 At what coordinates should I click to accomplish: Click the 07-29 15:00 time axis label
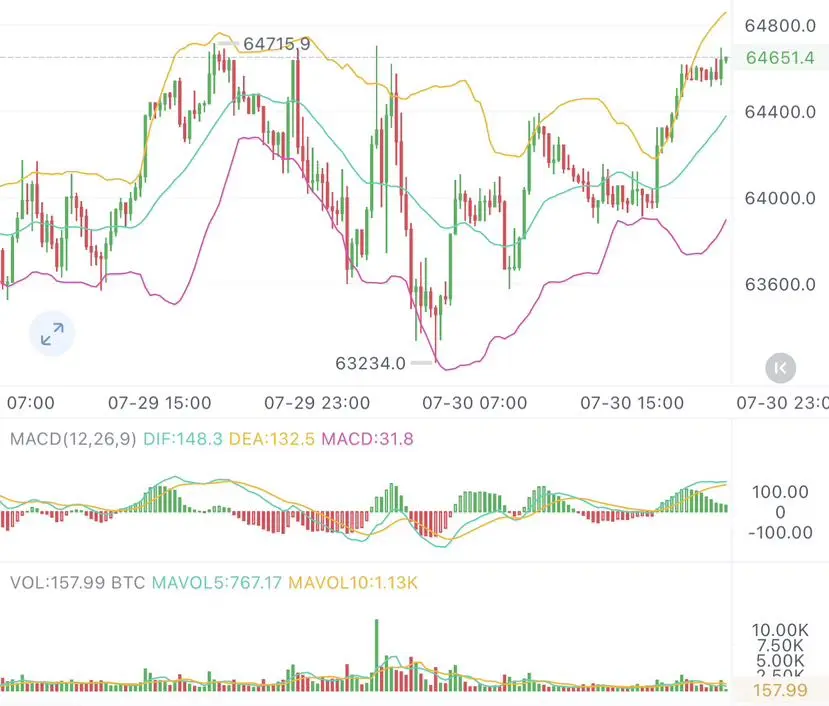(160, 403)
